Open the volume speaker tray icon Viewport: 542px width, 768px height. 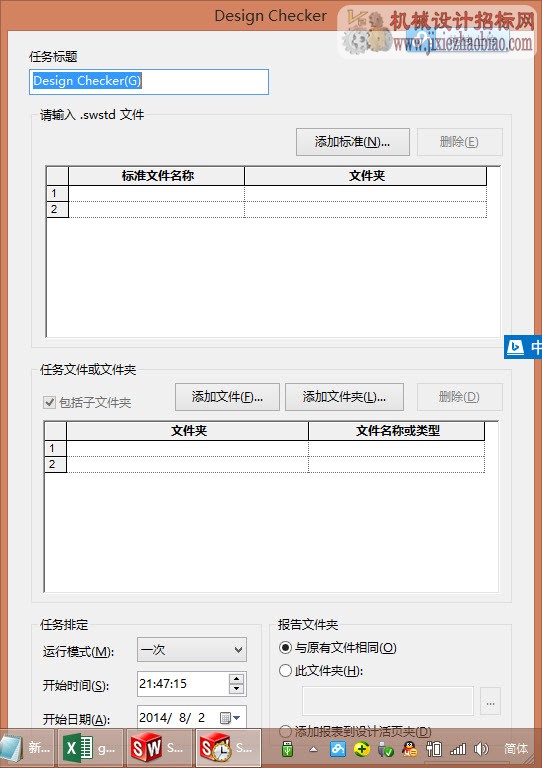pyautogui.click(x=481, y=749)
